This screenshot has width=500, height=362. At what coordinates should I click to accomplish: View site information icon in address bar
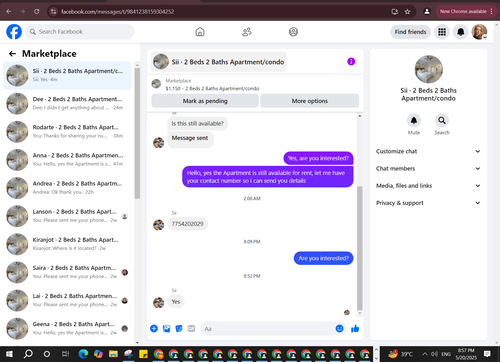(x=53, y=12)
